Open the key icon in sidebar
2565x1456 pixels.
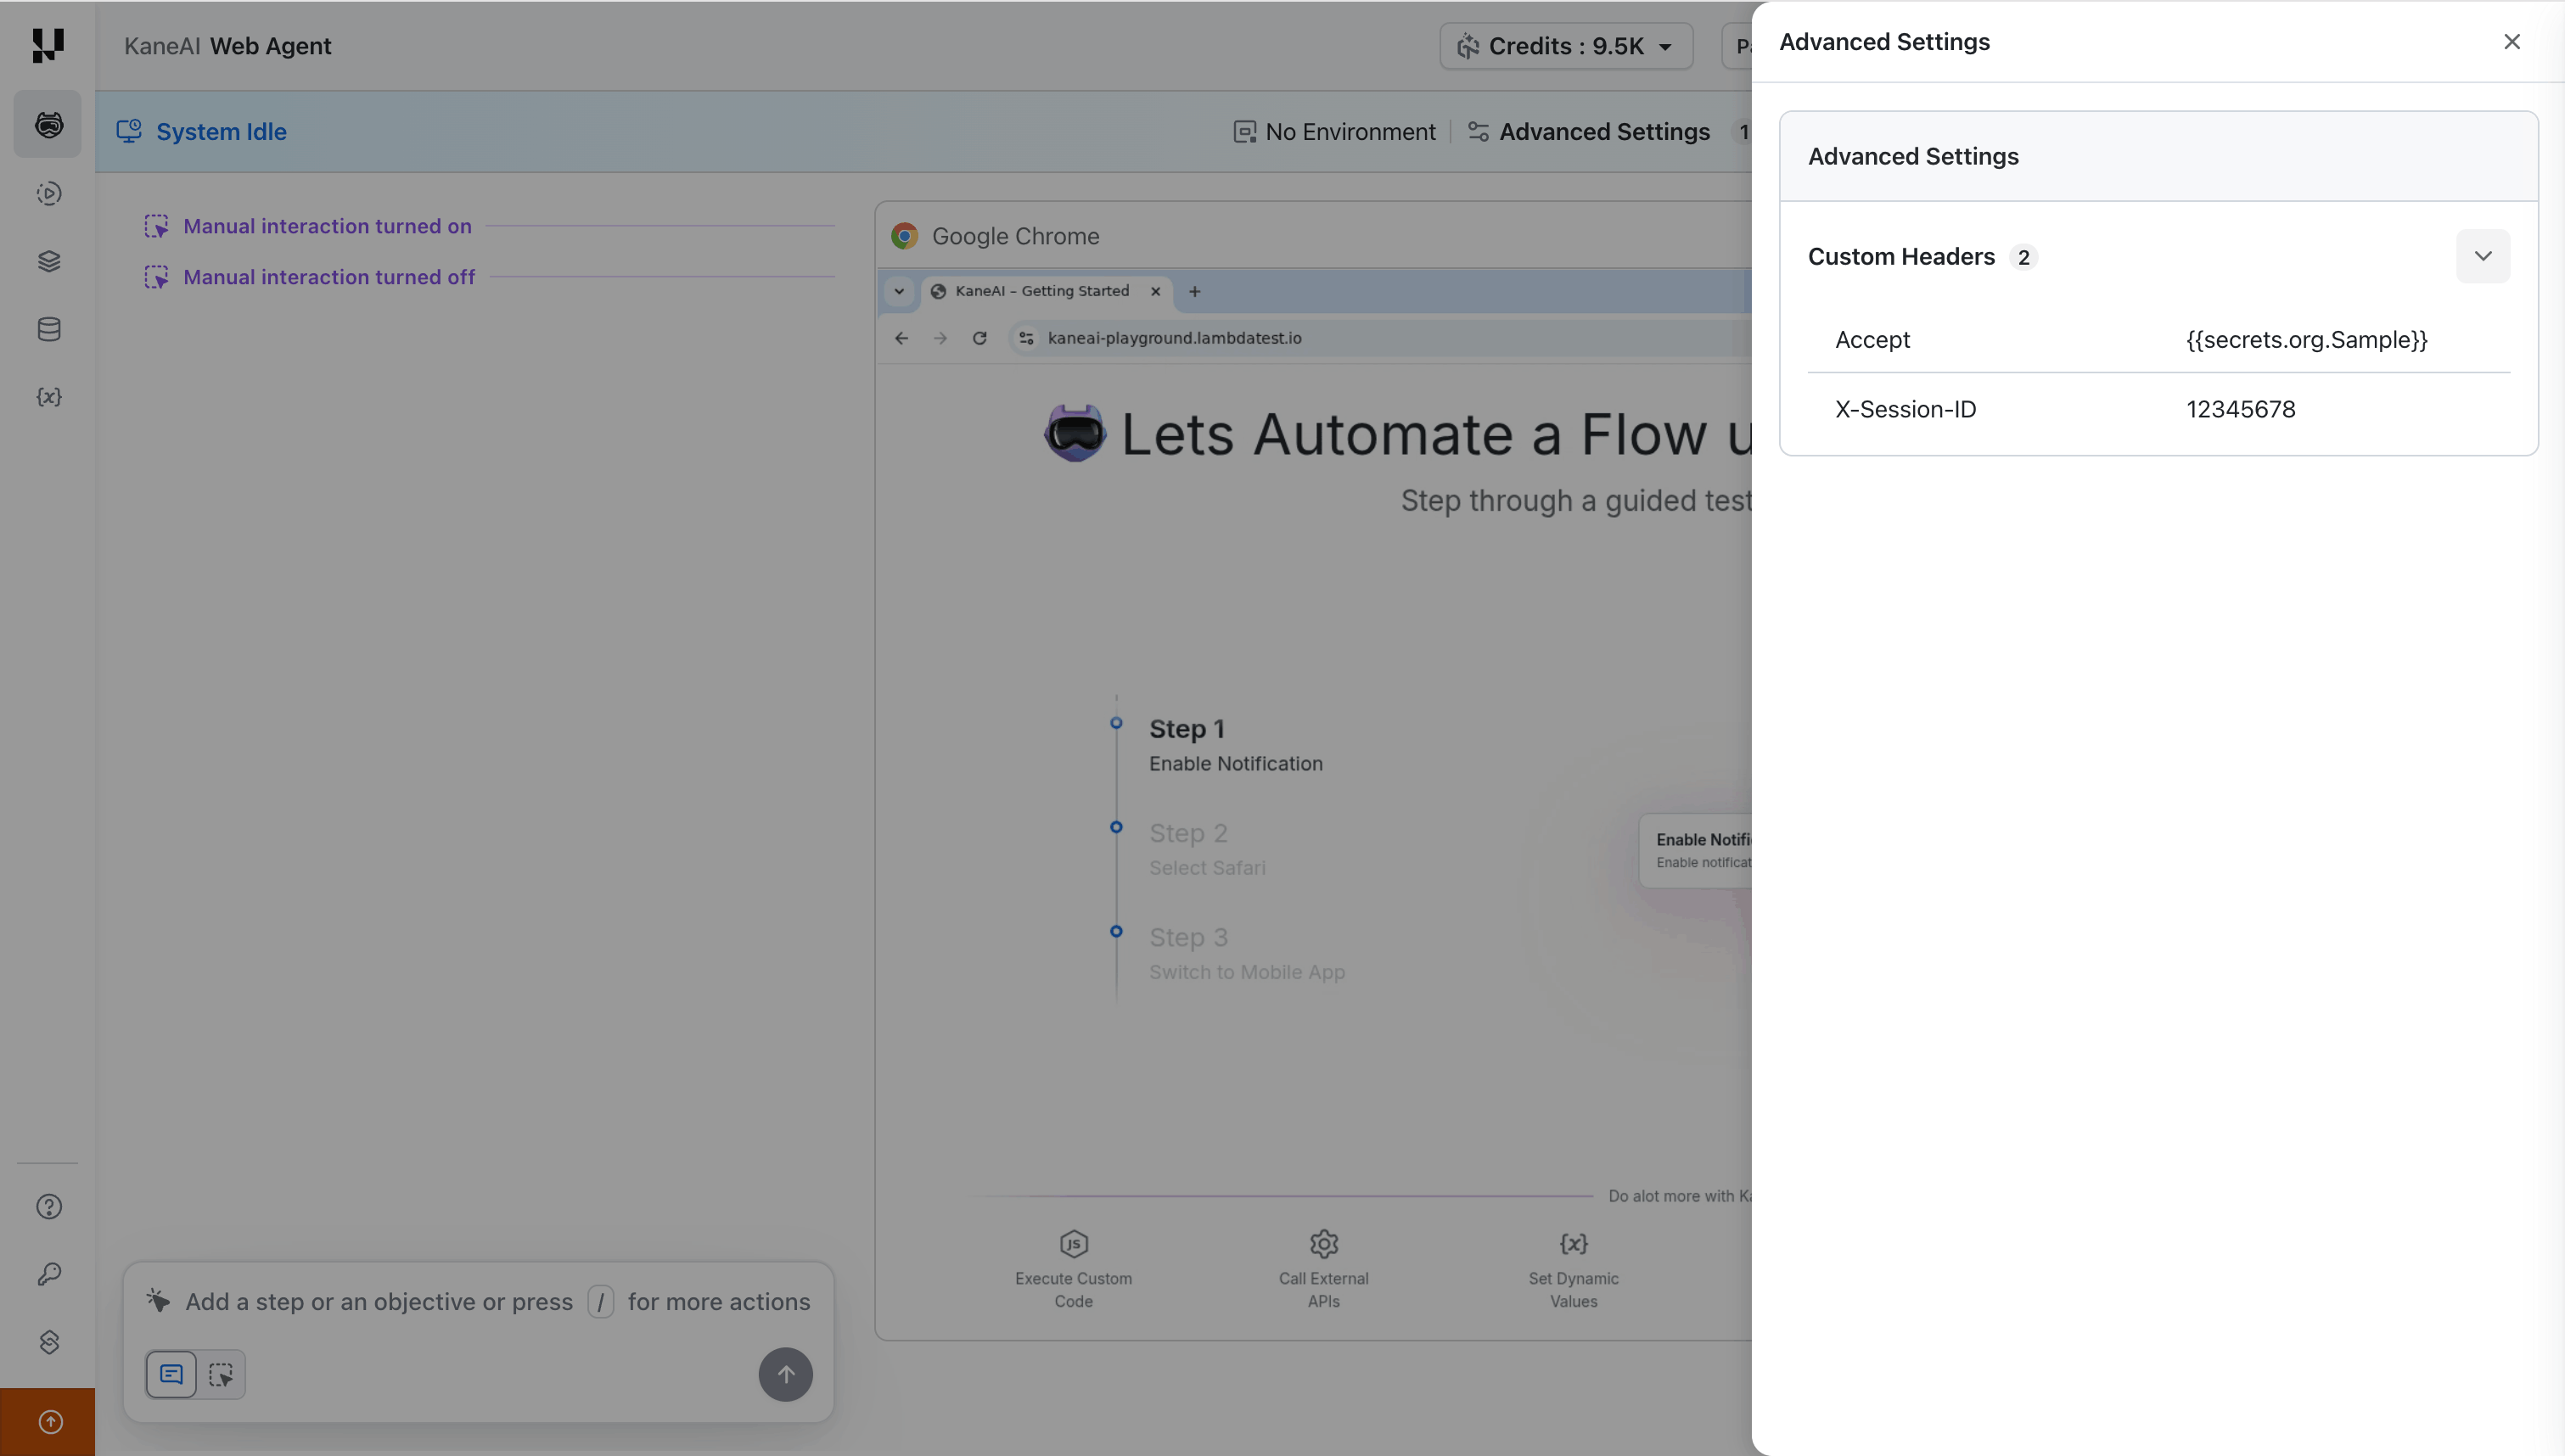coord(49,1274)
